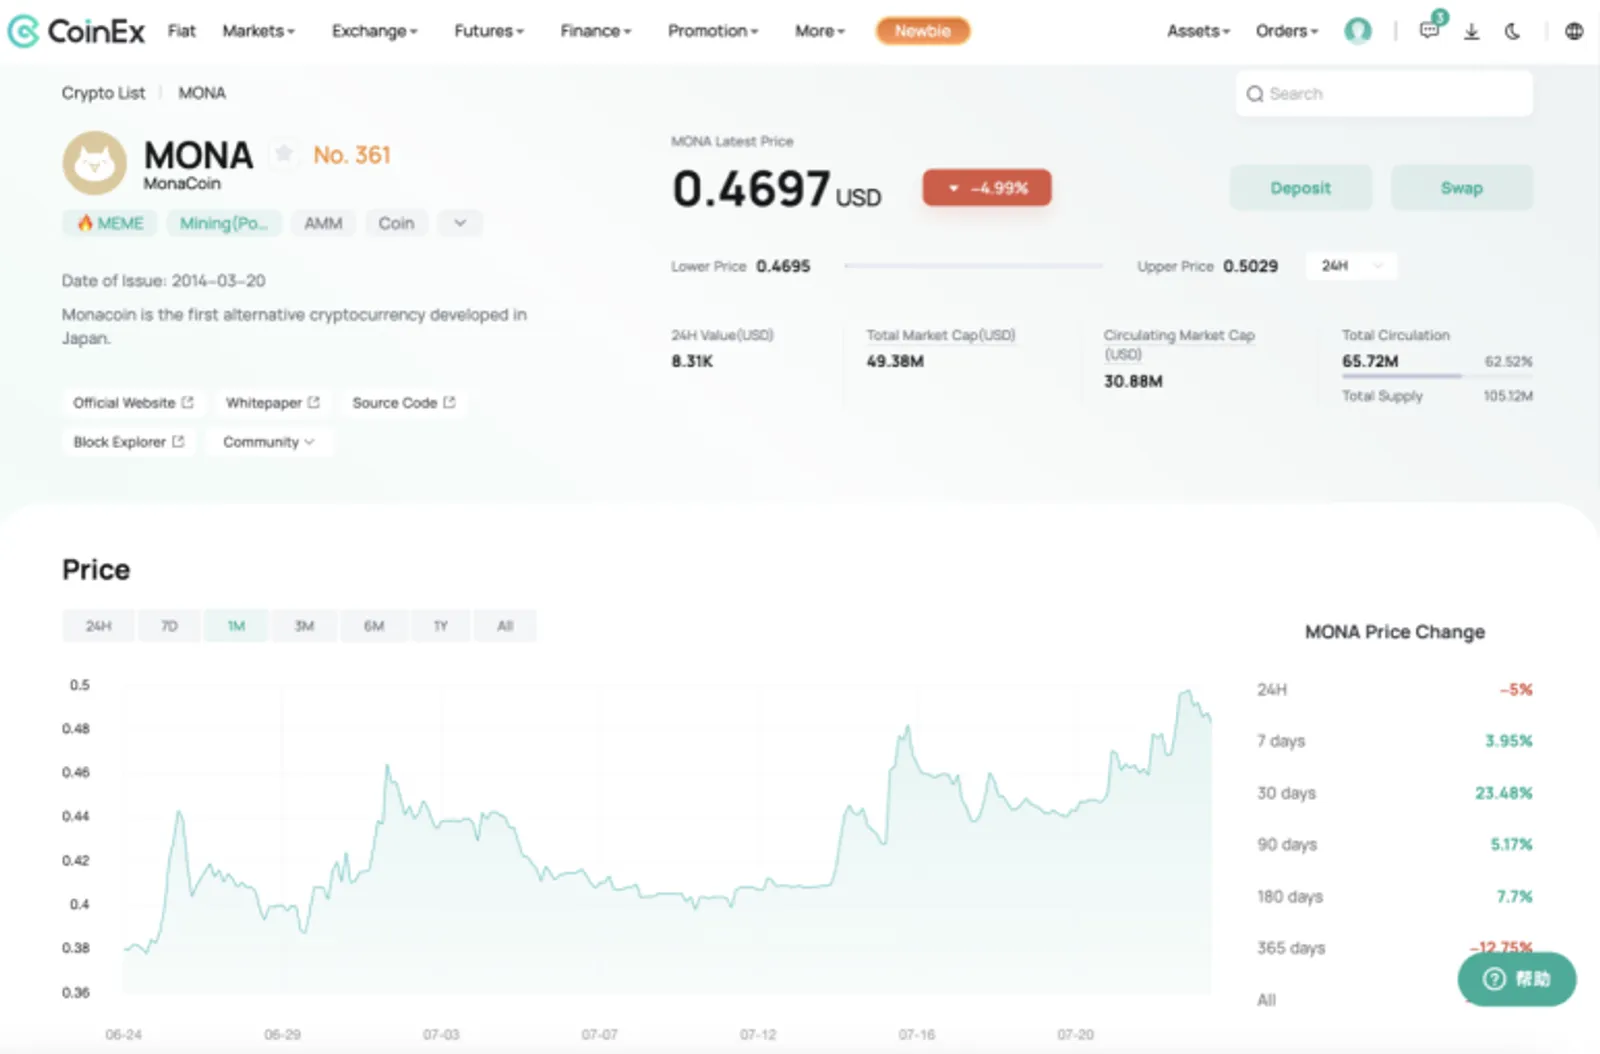Click the lower-upper price range bar

coord(973,266)
